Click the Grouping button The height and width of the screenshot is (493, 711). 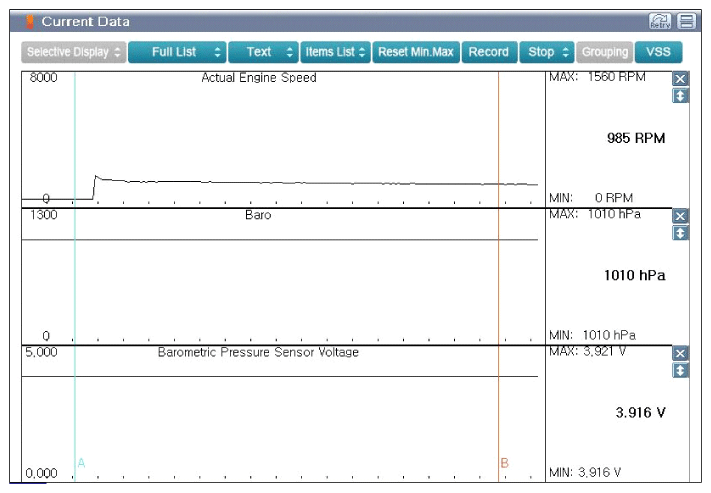click(x=605, y=52)
